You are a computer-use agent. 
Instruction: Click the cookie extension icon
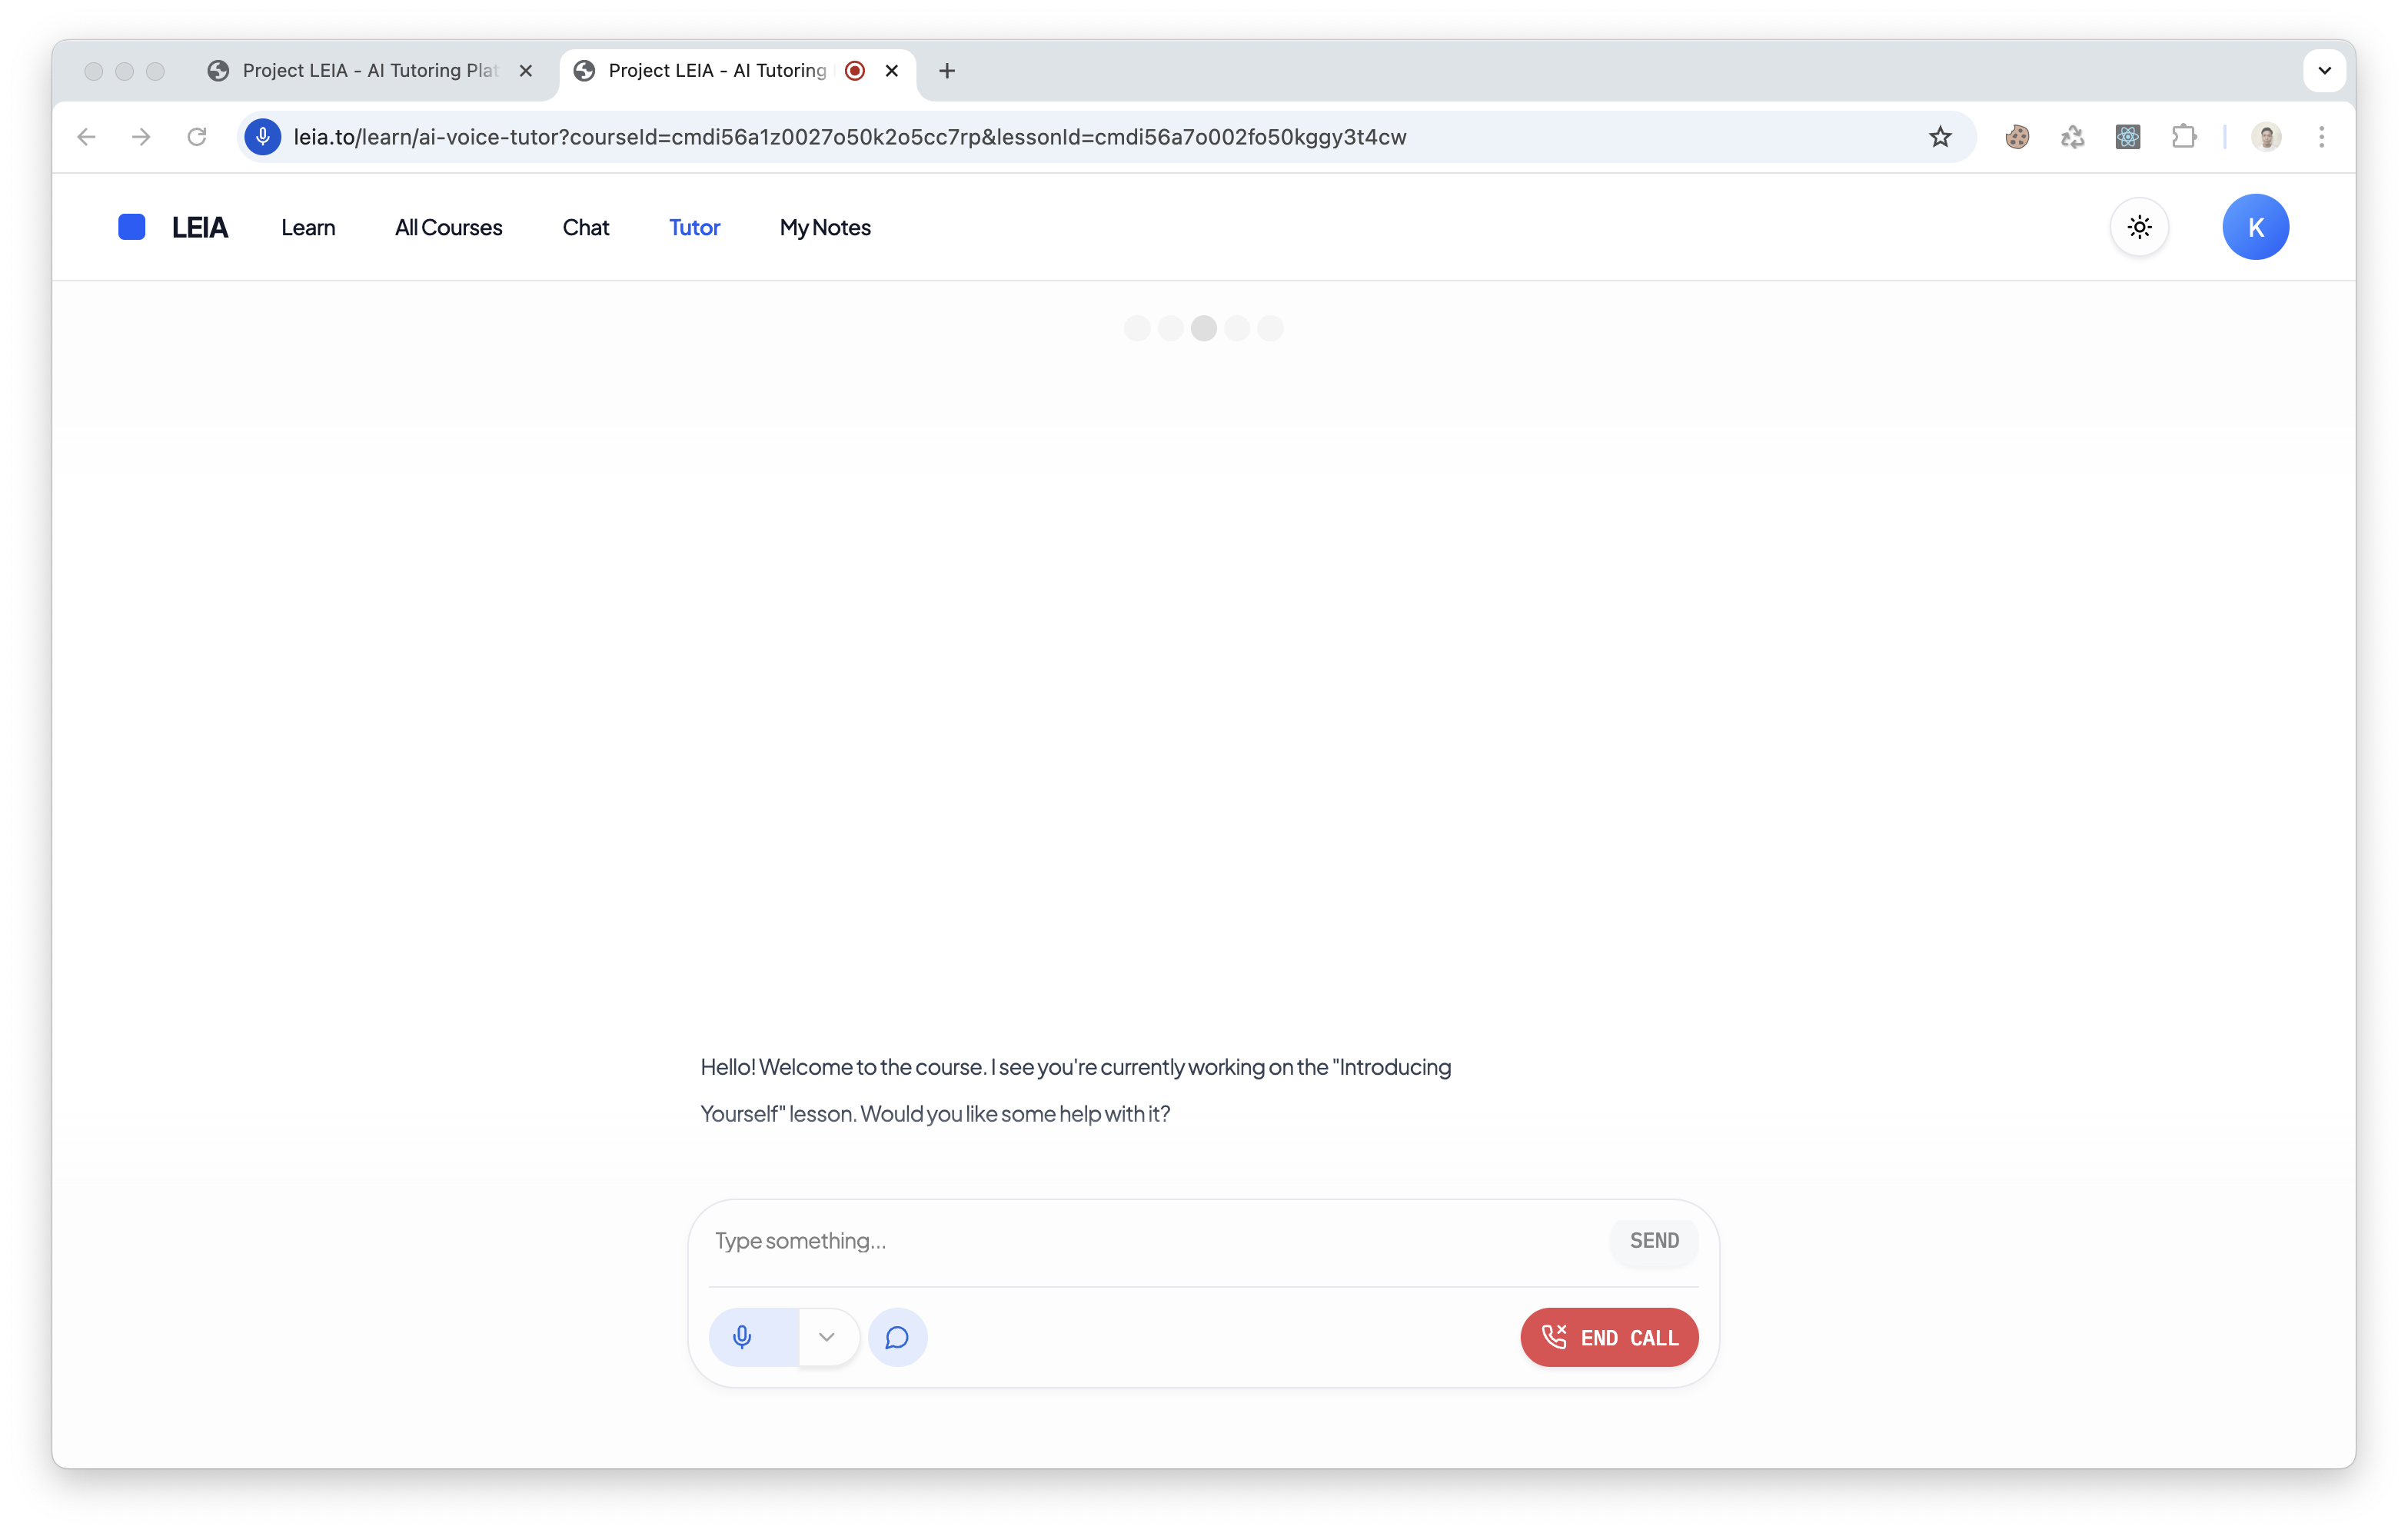click(2017, 137)
